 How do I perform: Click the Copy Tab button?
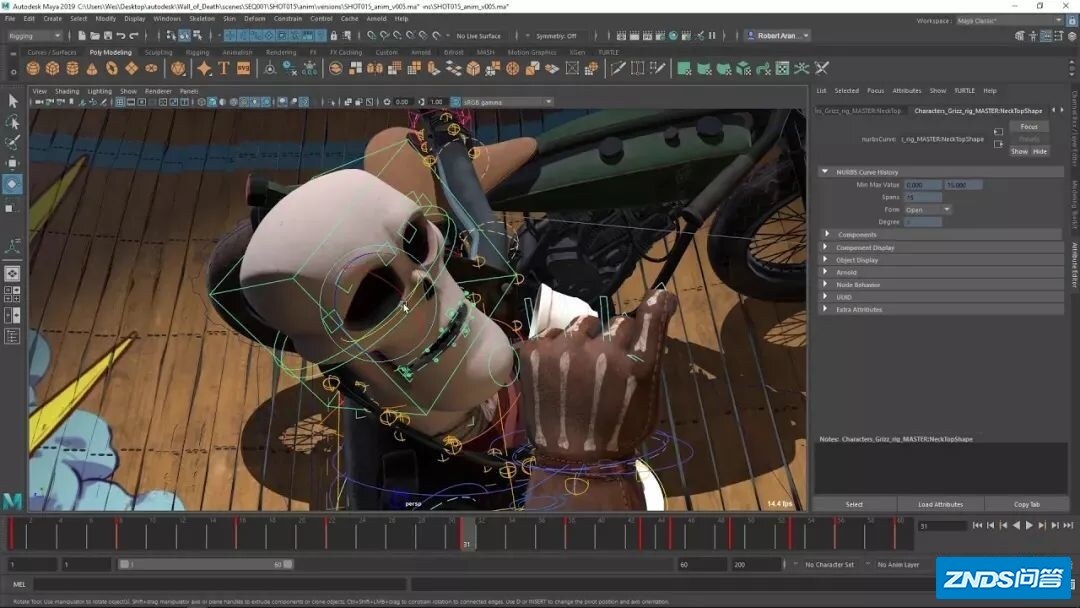coord(1026,505)
